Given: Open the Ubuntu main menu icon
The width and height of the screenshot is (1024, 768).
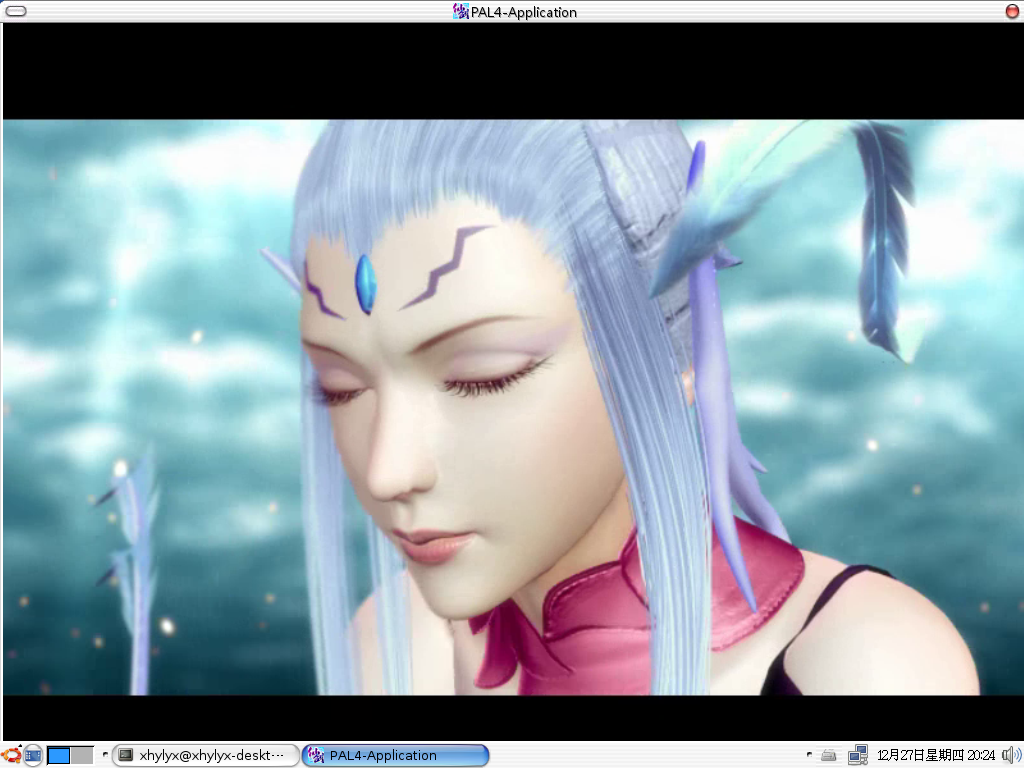Looking at the screenshot, I should coord(11,756).
